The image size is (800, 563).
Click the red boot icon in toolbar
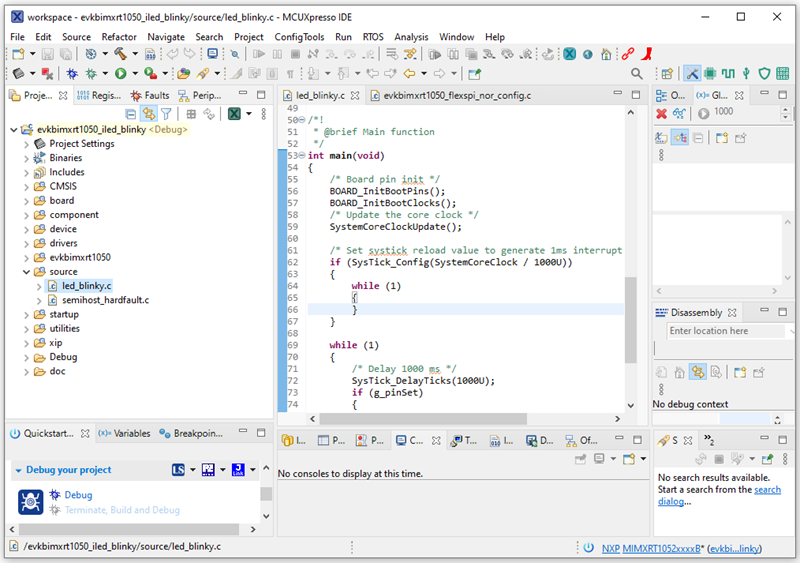click(647, 54)
